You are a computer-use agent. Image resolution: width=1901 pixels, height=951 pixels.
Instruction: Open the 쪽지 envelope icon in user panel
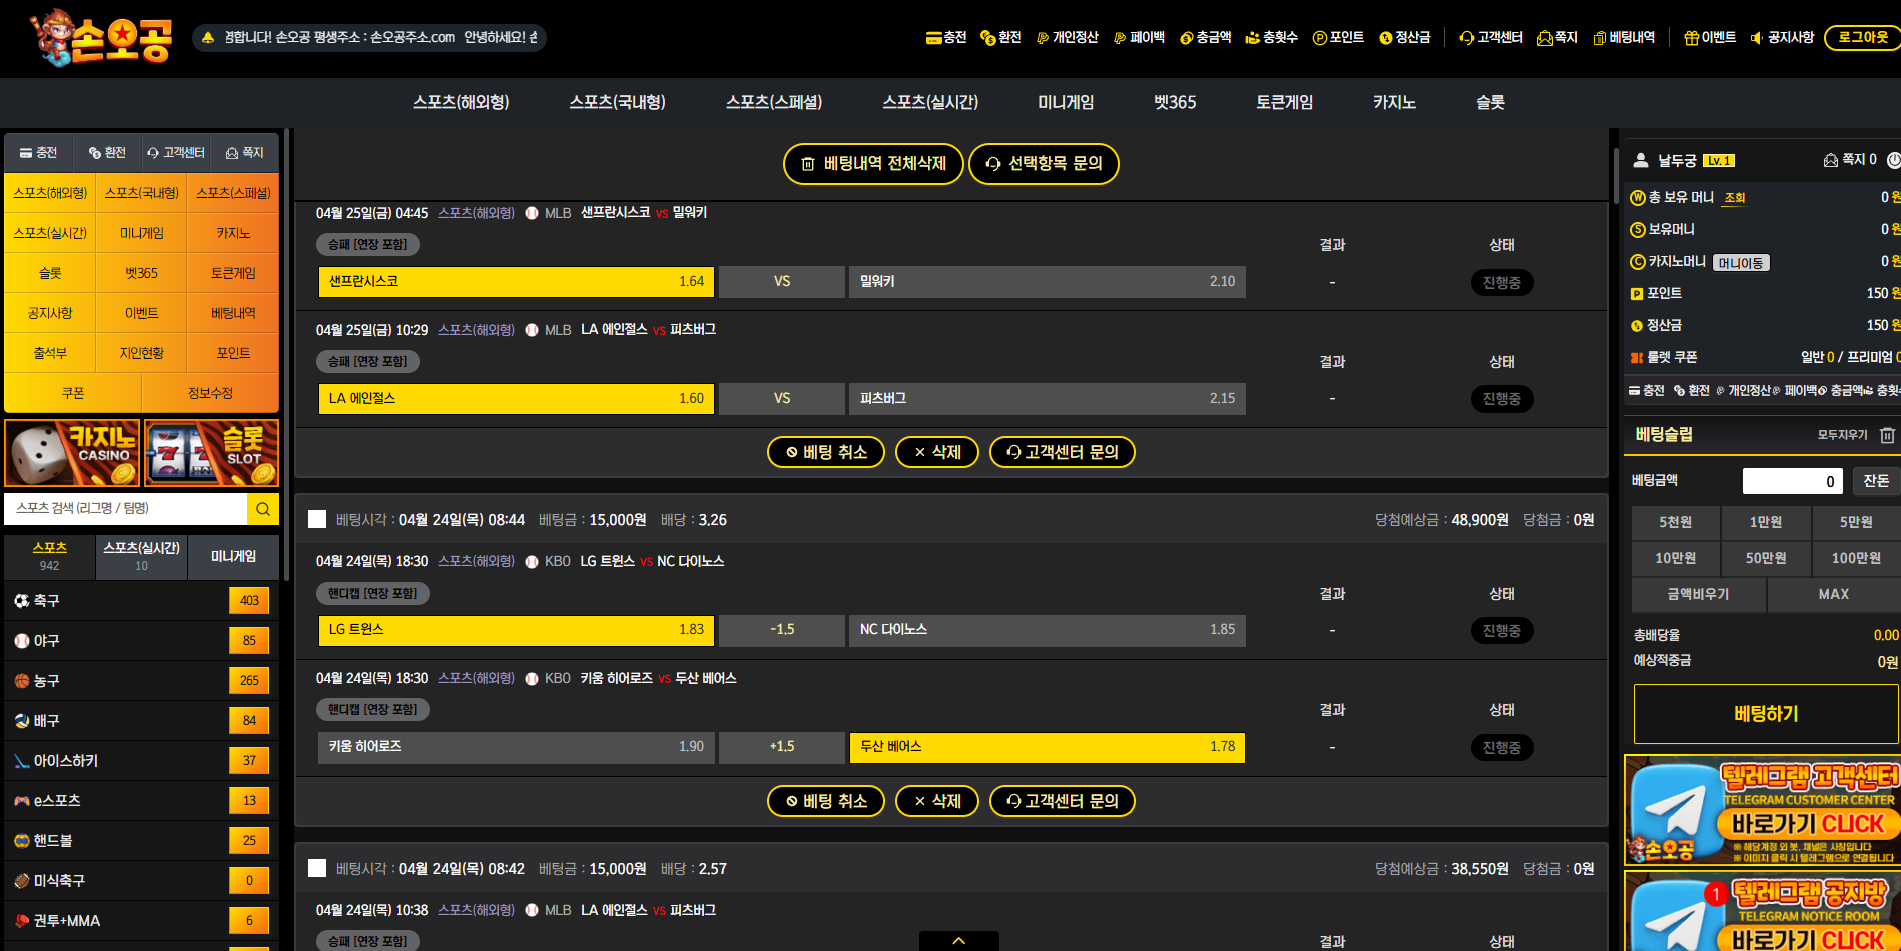[1831, 160]
